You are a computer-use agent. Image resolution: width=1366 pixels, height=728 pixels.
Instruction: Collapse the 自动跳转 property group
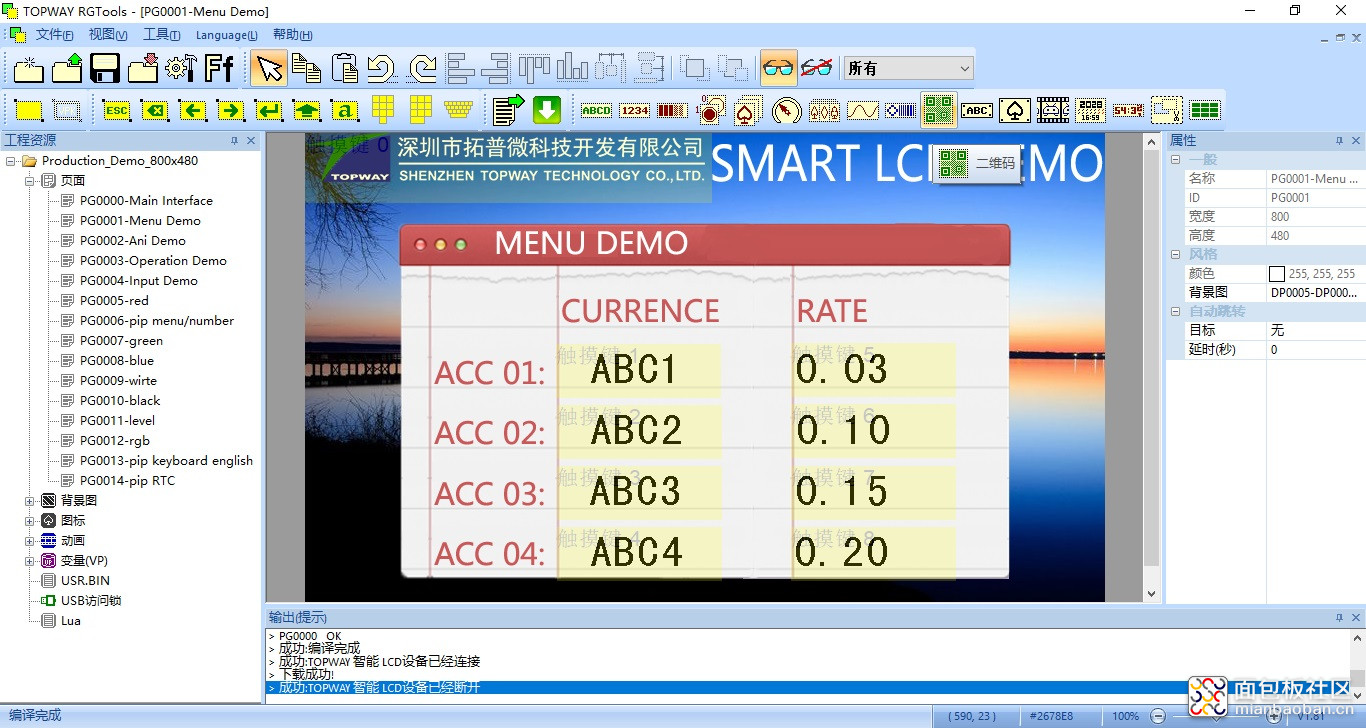[1176, 312]
